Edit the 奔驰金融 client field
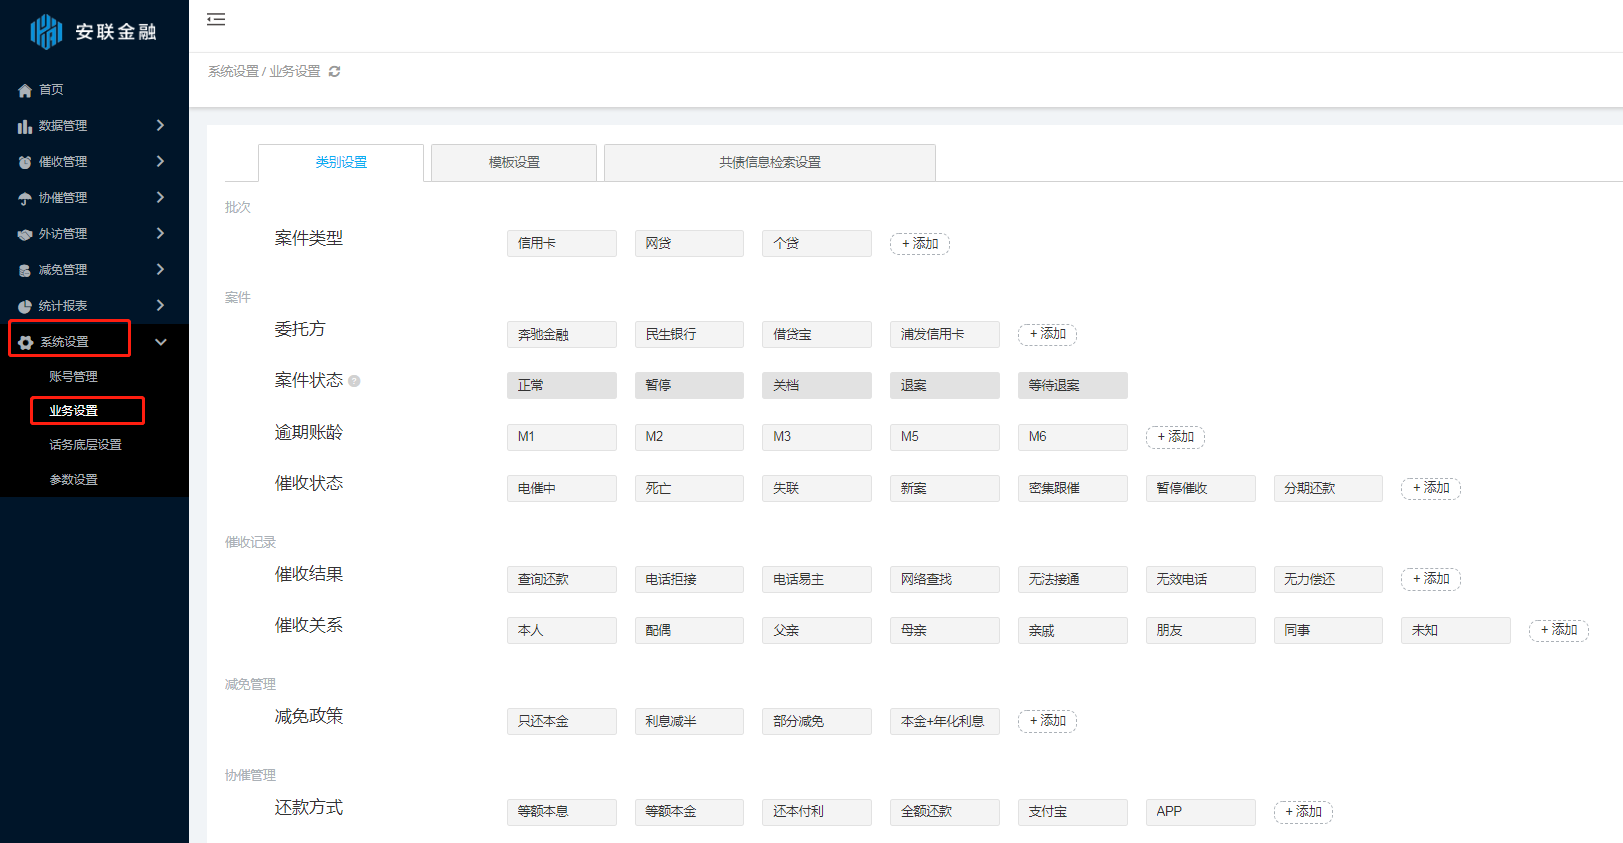The width and height of the screenshot is (1623, 843). tap(562, 335)
